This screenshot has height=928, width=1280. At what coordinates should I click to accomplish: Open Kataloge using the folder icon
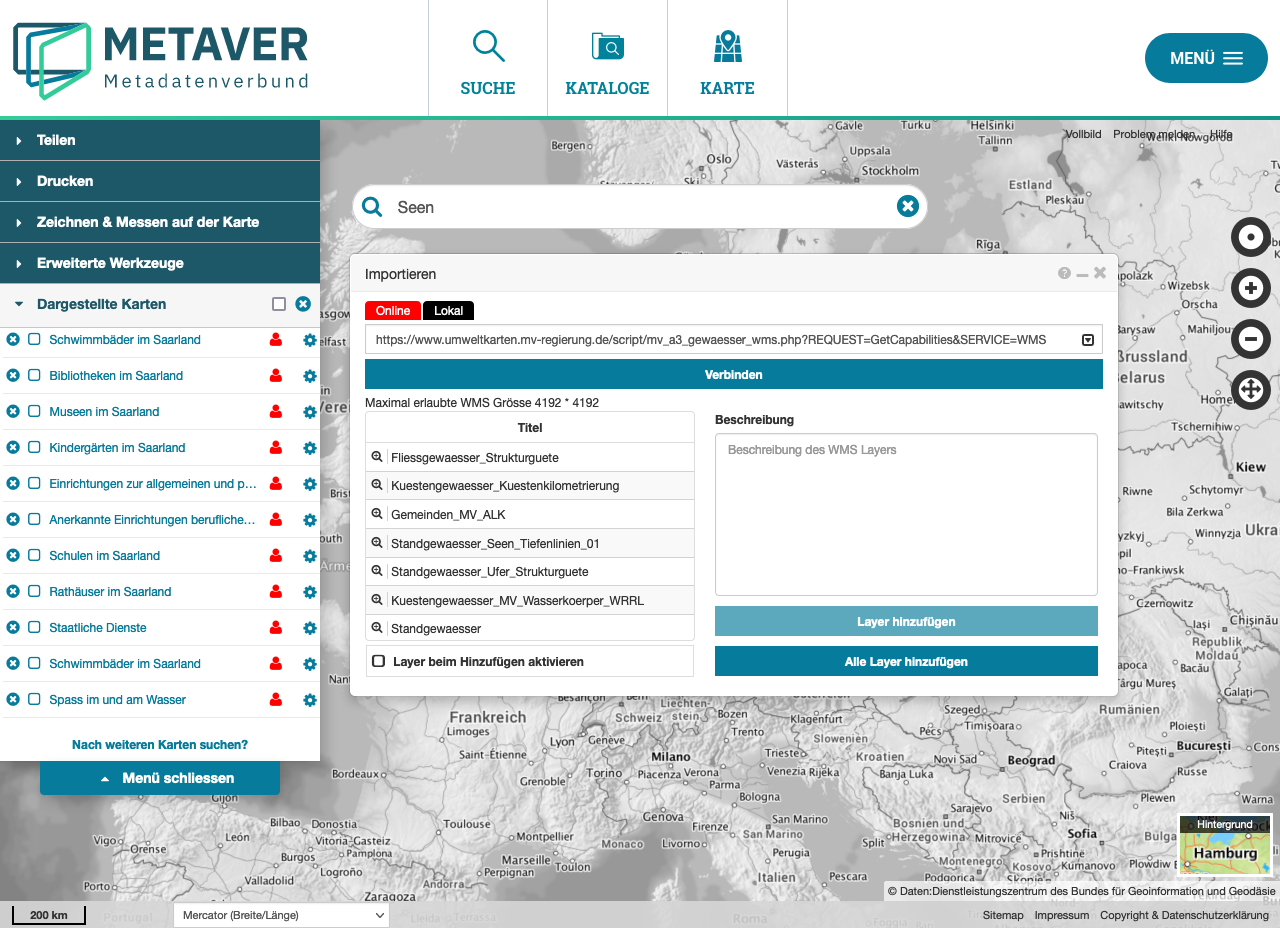coord(607,46)
